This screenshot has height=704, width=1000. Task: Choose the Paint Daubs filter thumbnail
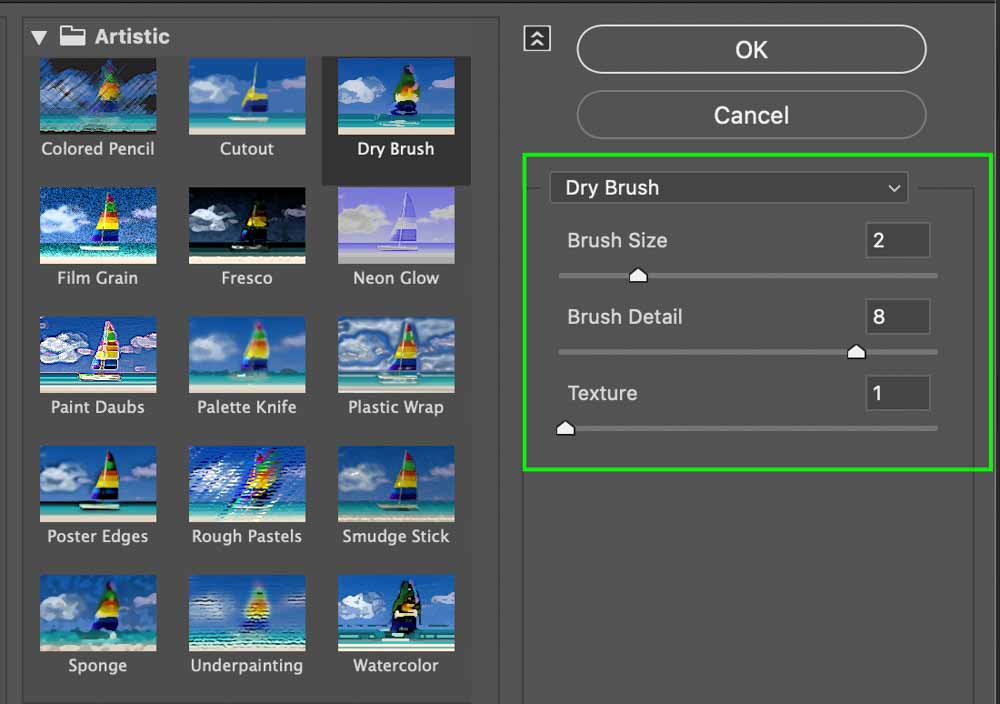[x=98, y=355]
